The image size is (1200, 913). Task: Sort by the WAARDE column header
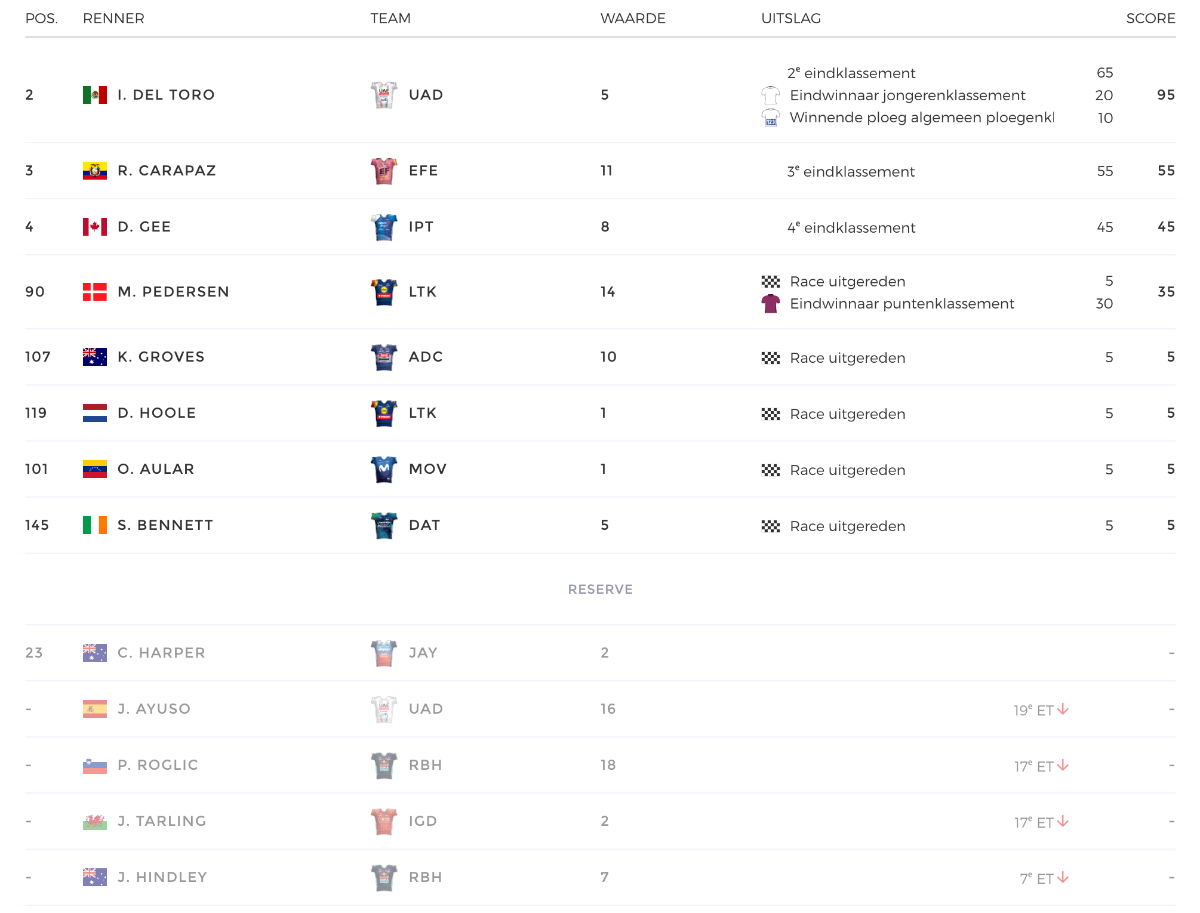pos(633,19)
